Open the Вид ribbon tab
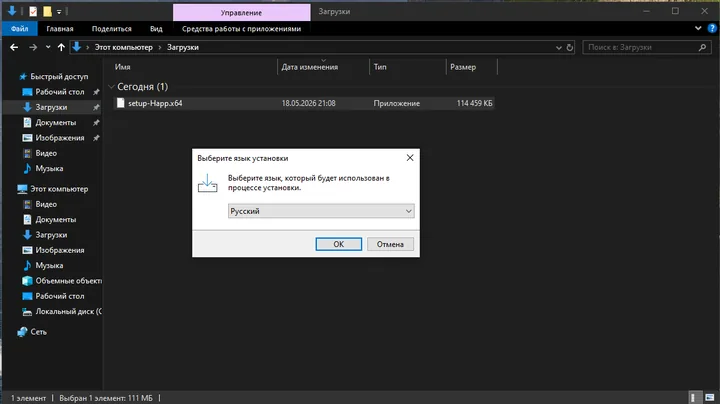Viewport: 720px width, 404px height. coord(156,28)
